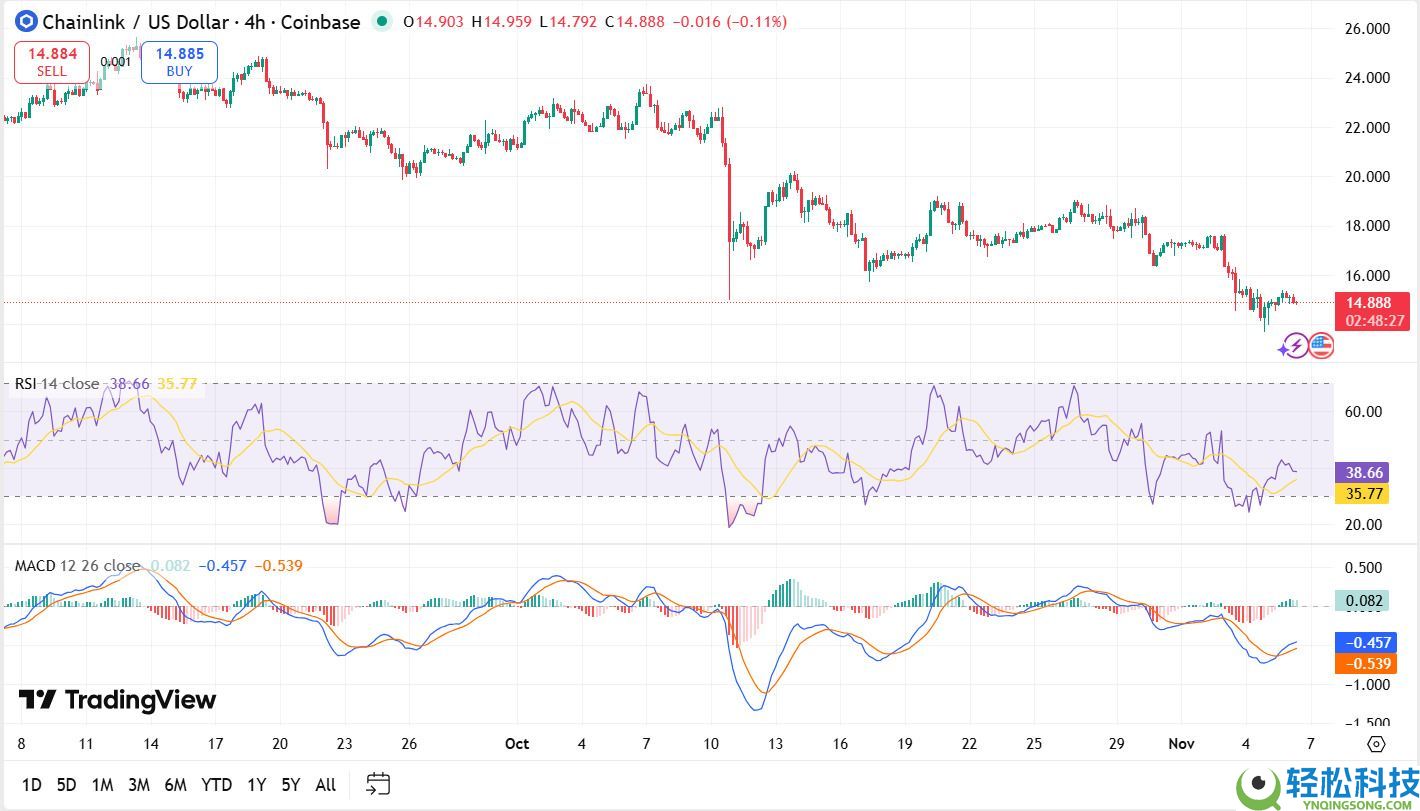Click the orange -0.539 value in MACD legend
Viewport: 1420px width, 811px height.
[x=278, y=566]
